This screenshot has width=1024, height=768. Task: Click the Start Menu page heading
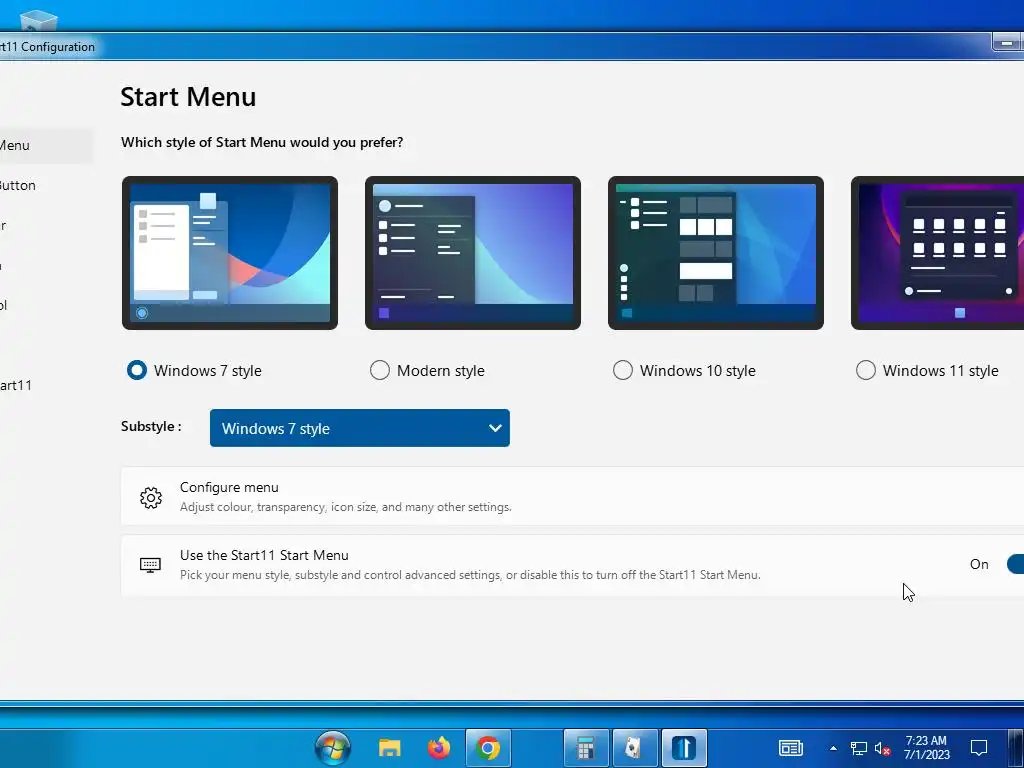188,97
